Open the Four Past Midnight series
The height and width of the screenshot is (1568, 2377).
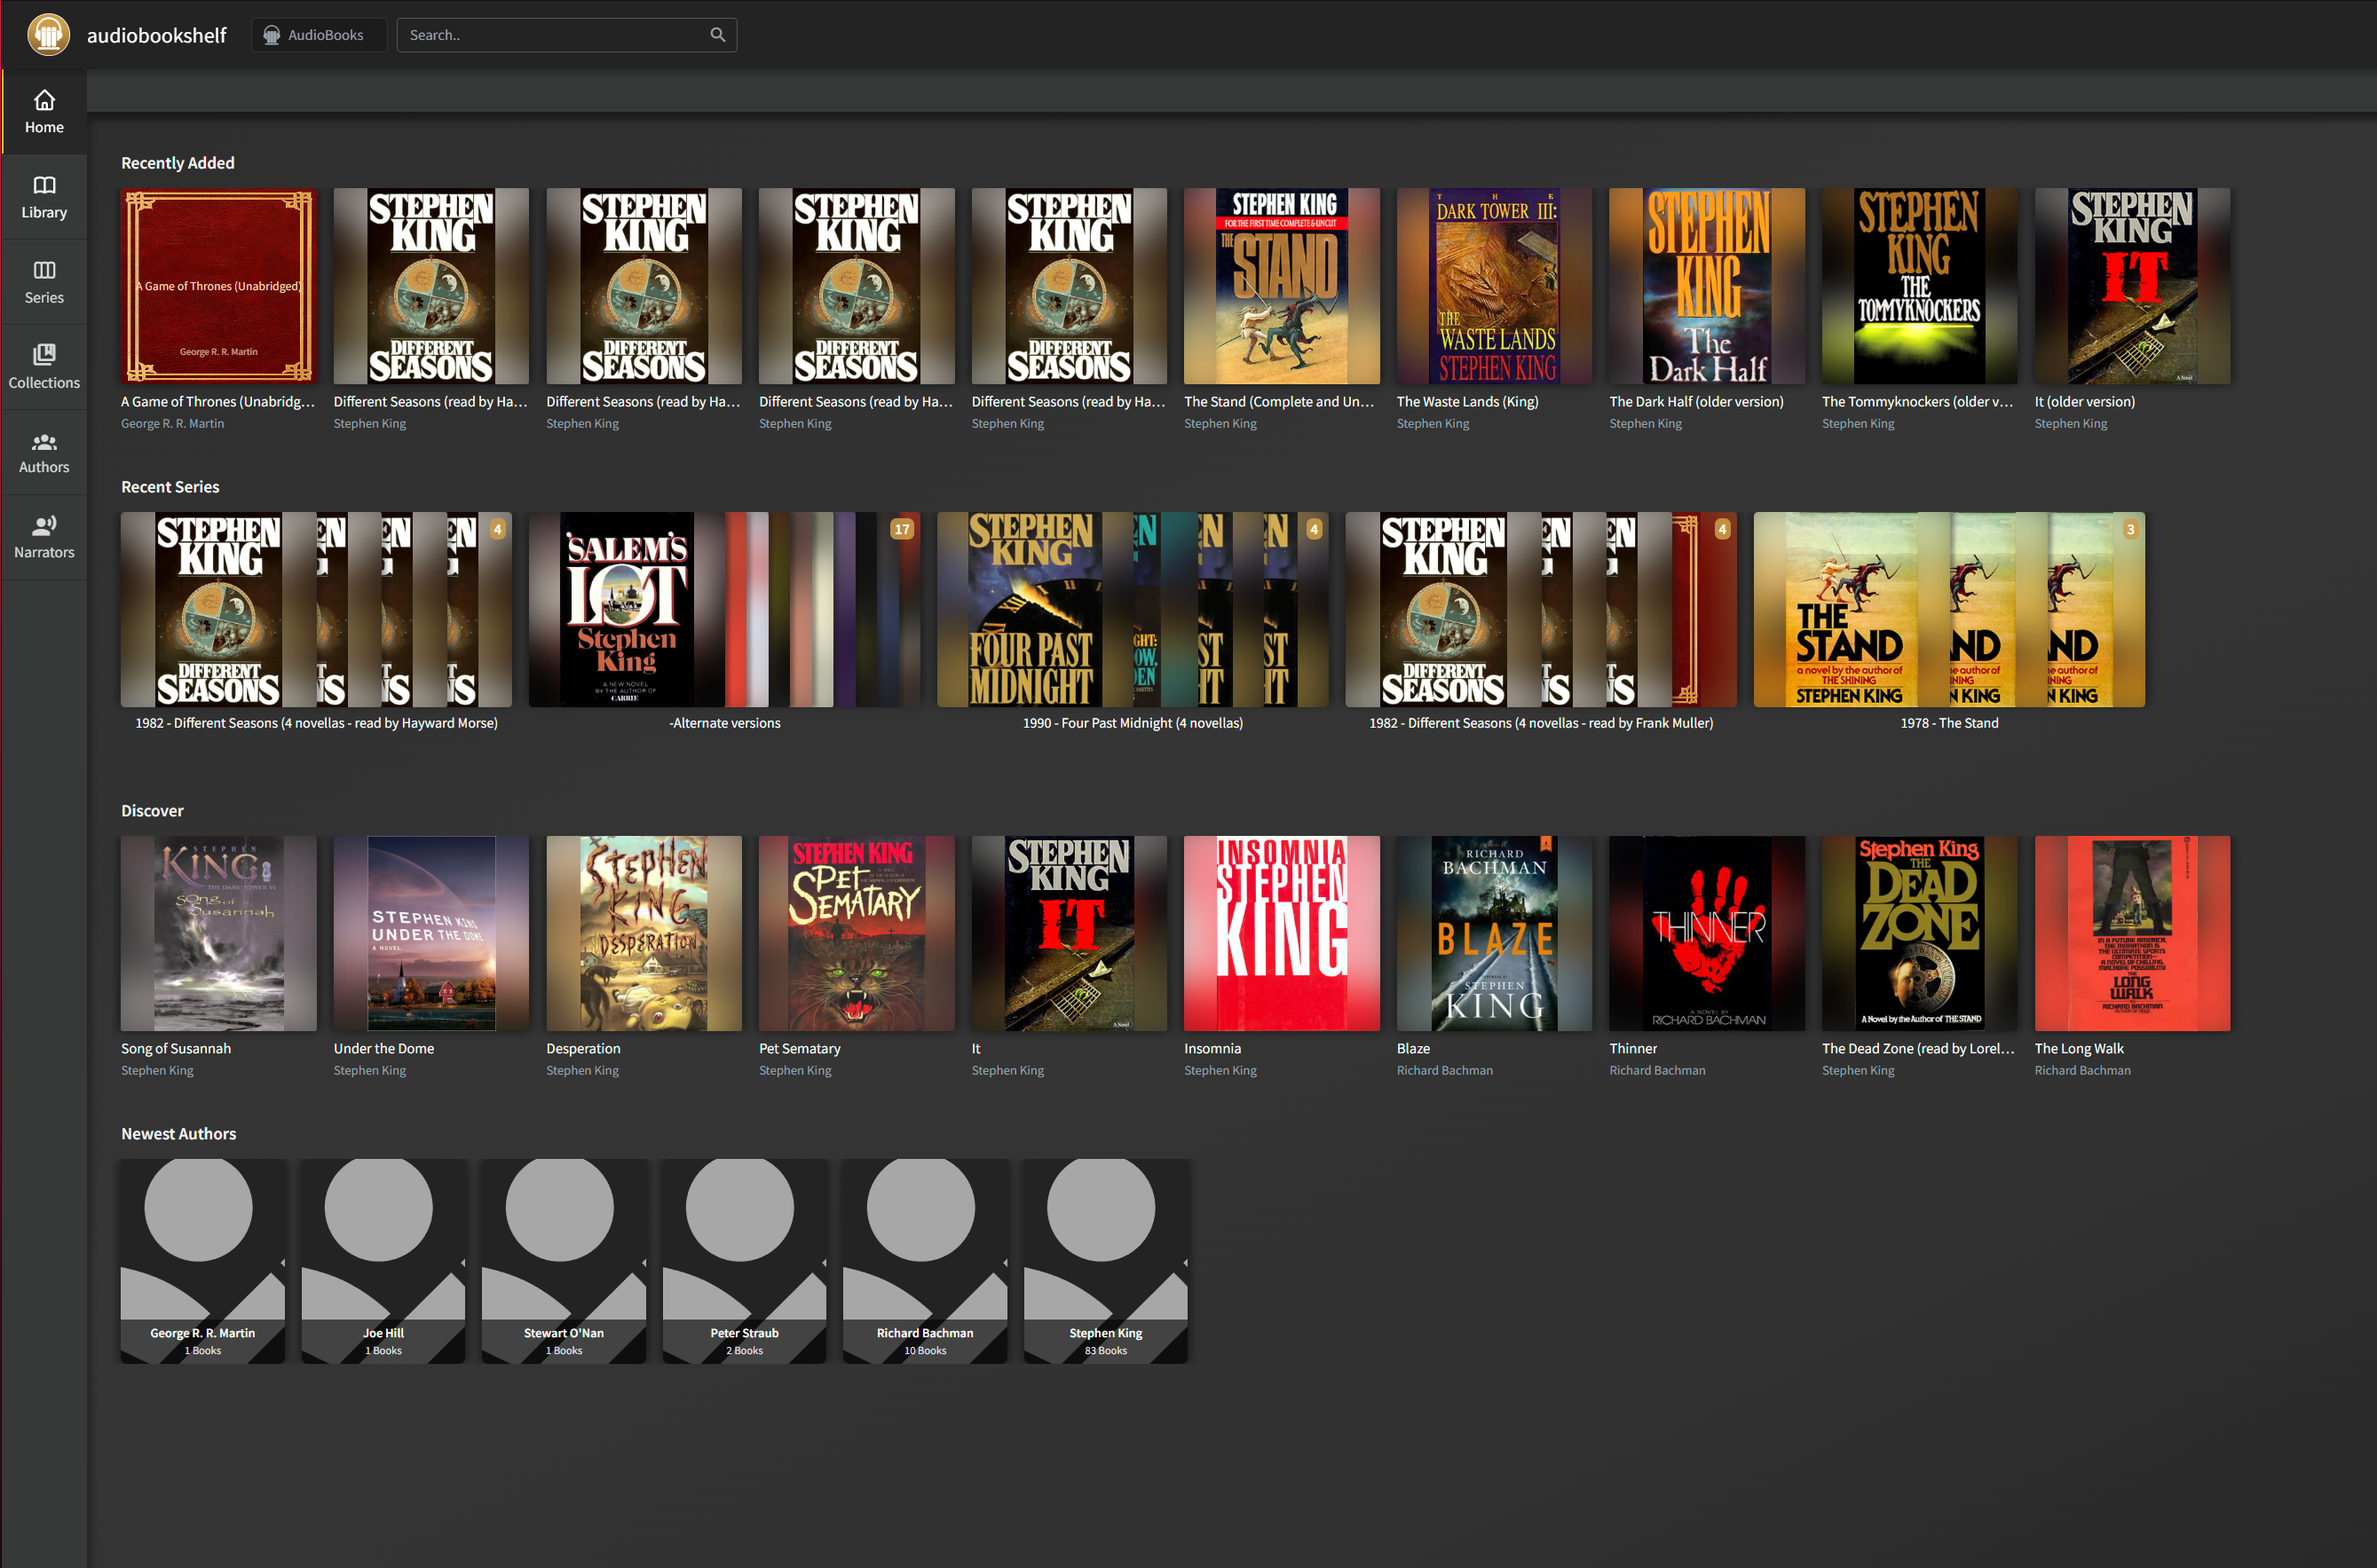click(1132, 610)
